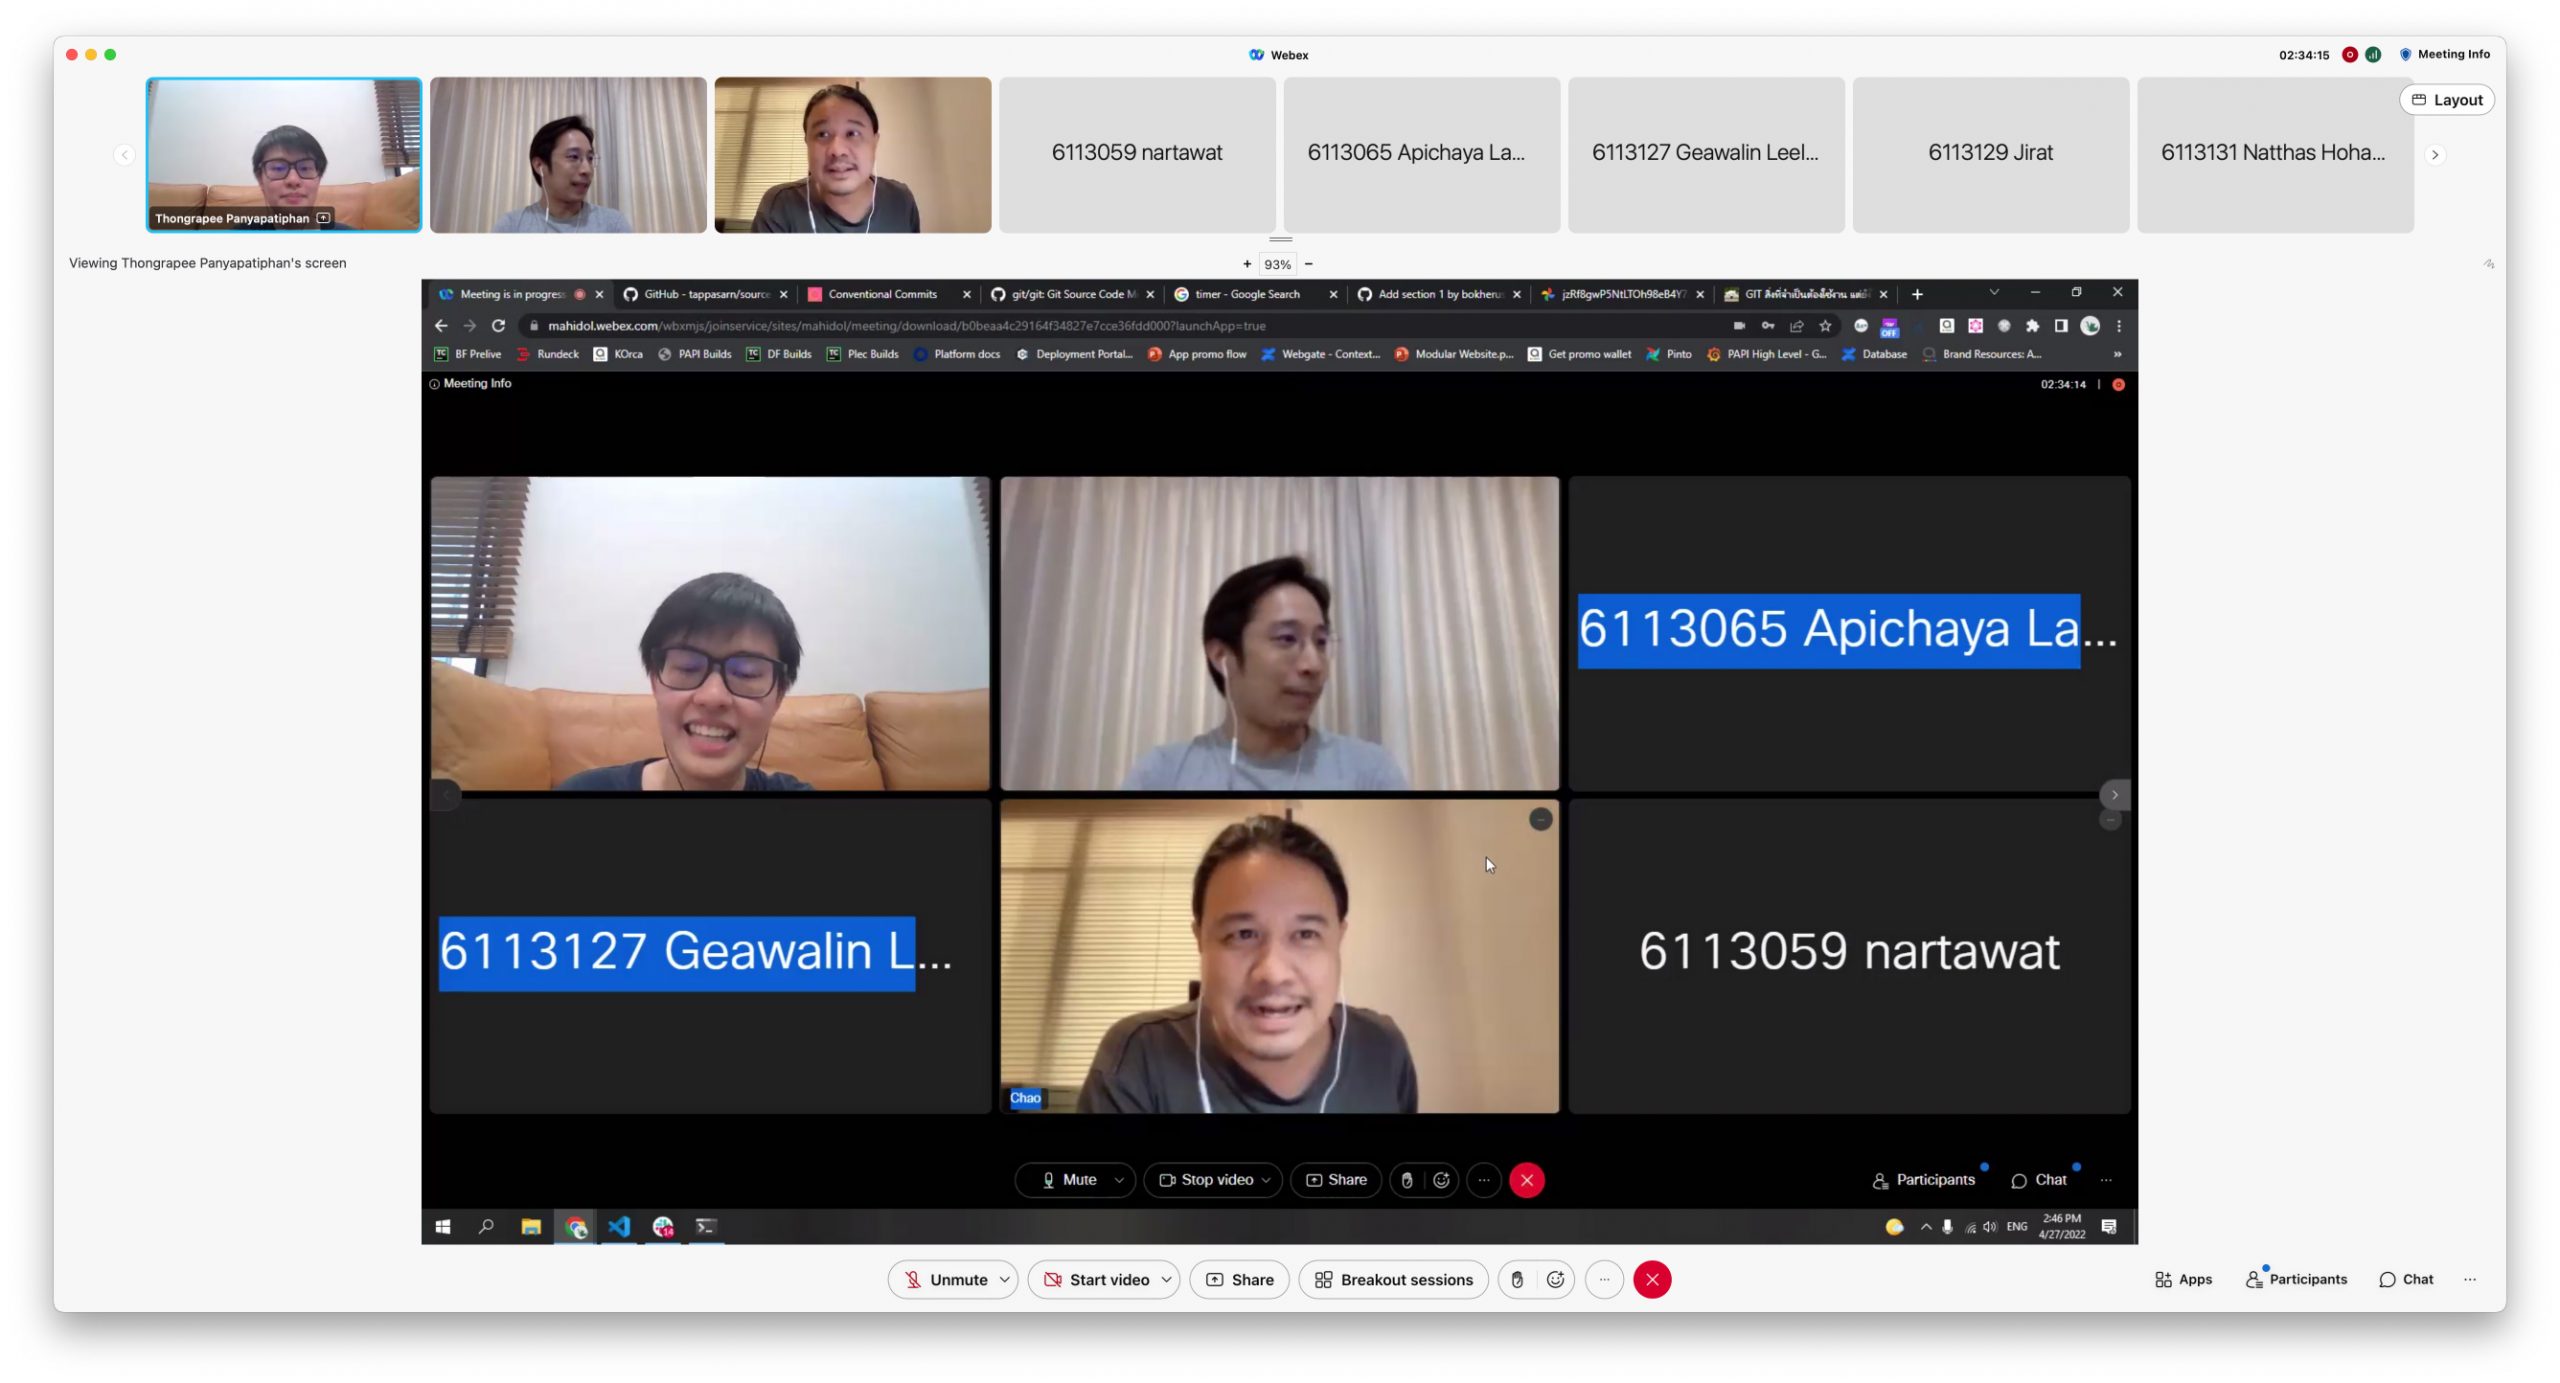Viewport: 2560px width, 1383px height.
Task: Click the raise hand gesture icon
Action: tap(1516, 1279)
